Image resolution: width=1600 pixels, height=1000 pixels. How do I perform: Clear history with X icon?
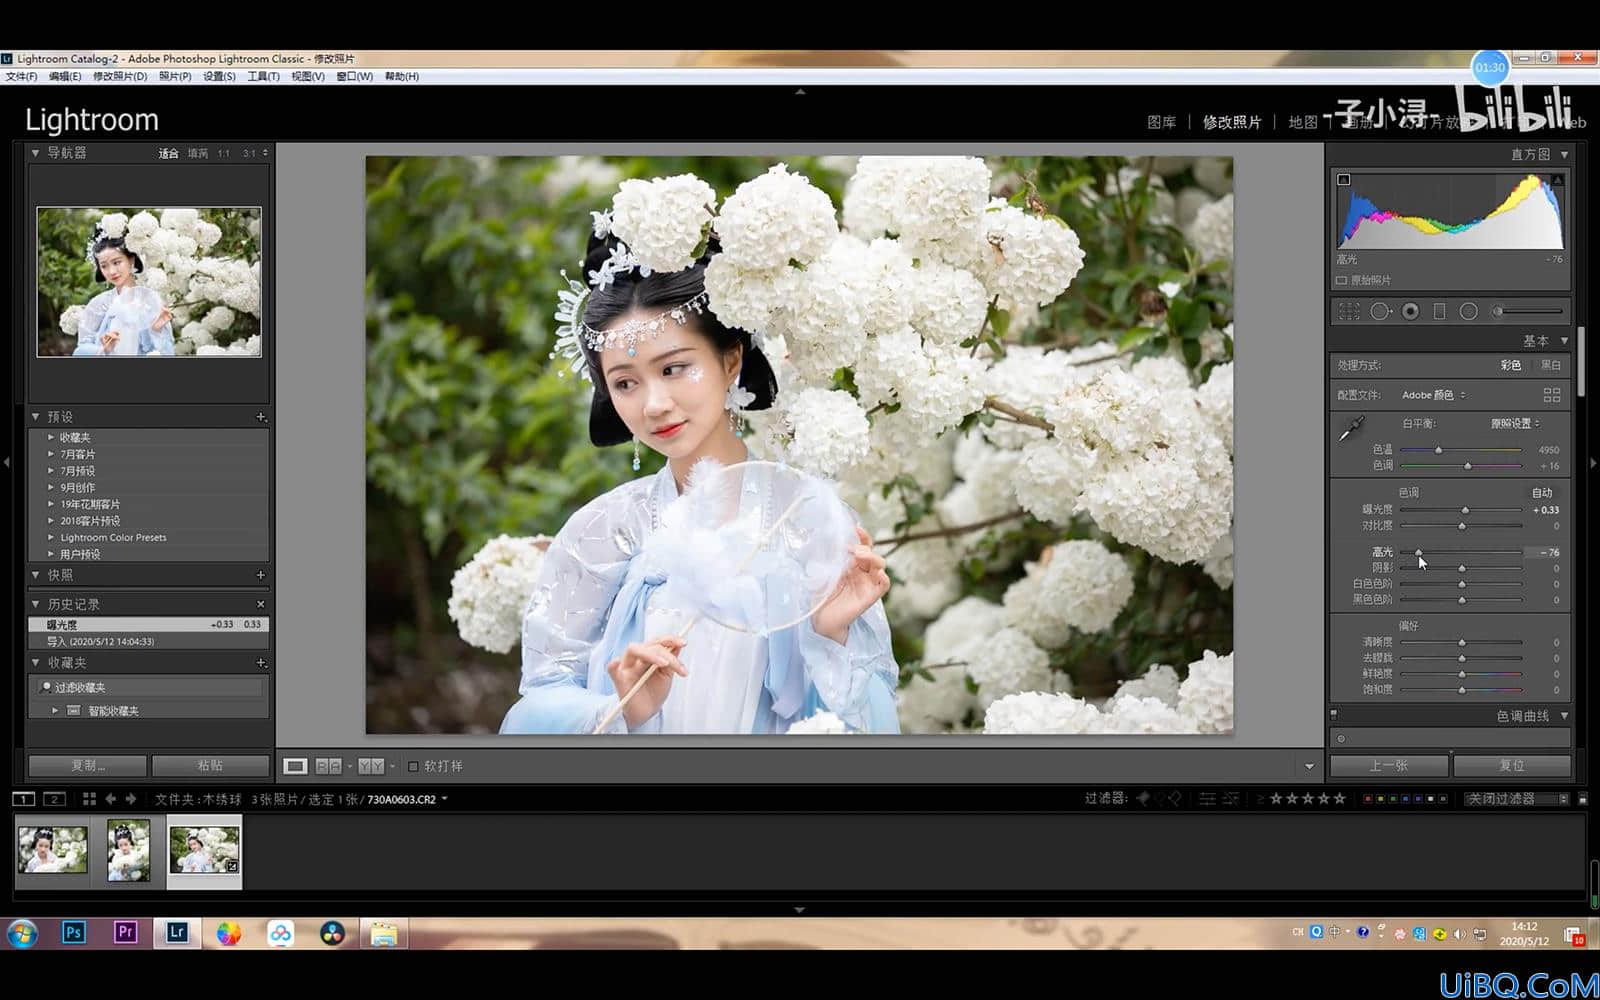coord(261,604)
